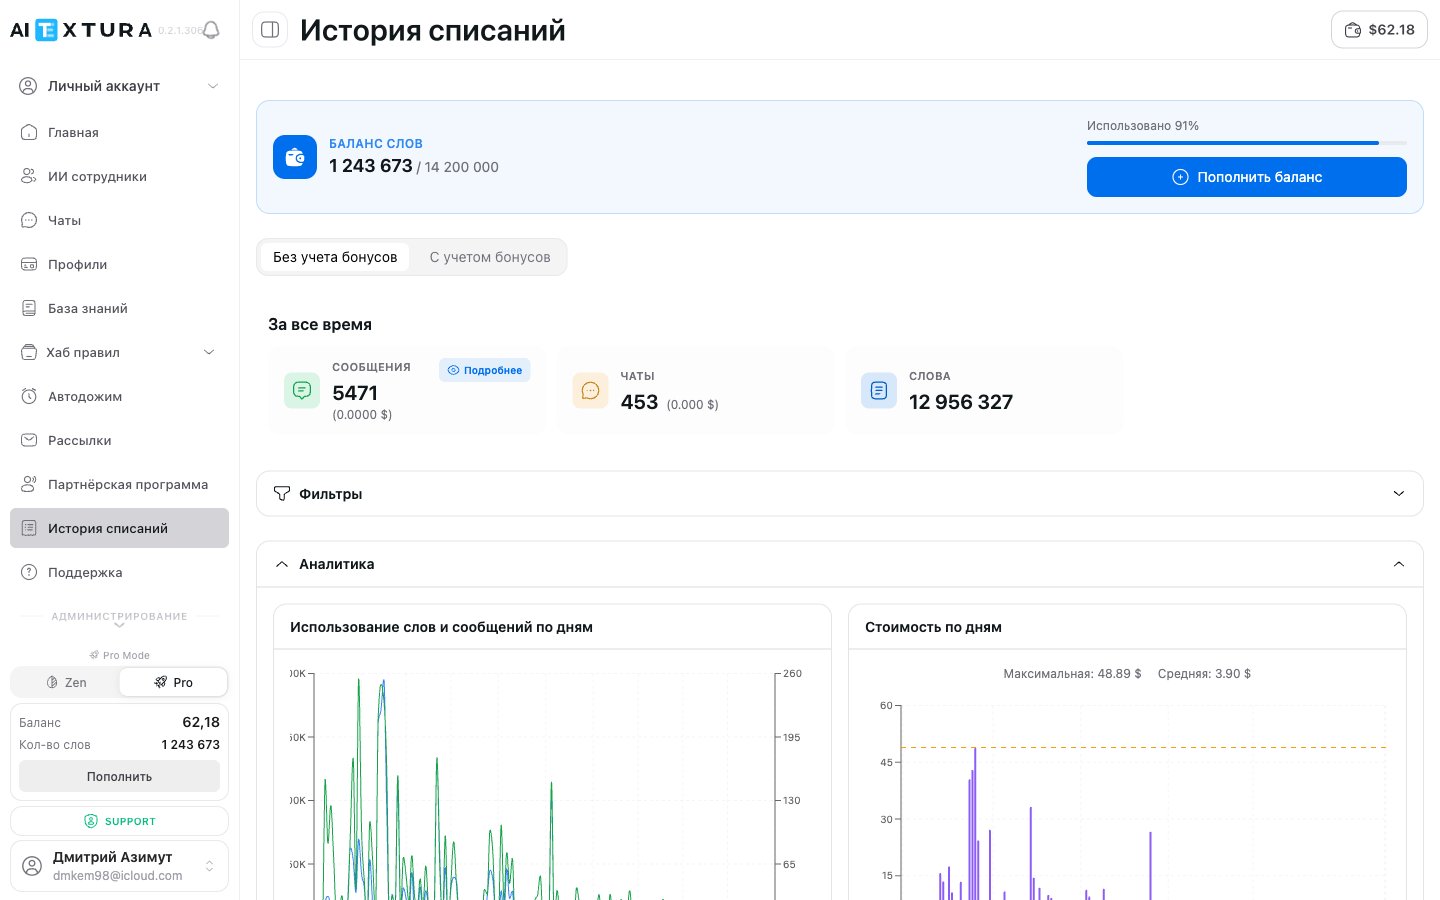The width and height of the screenshot is (1440, 900).
Task: Open Главная in the sidebar
Action: tap(119, 132)
